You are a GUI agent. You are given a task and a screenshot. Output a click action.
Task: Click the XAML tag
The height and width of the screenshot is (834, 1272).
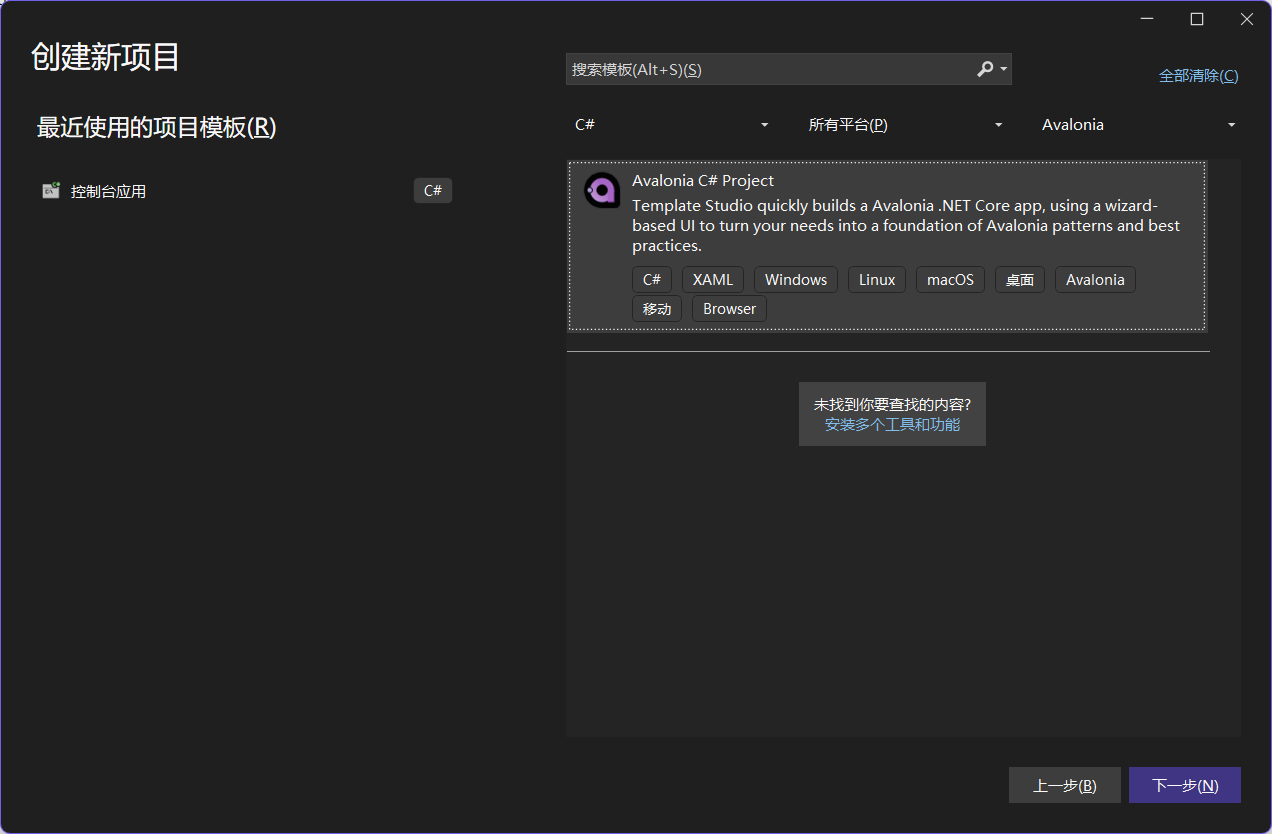[713, 280]
